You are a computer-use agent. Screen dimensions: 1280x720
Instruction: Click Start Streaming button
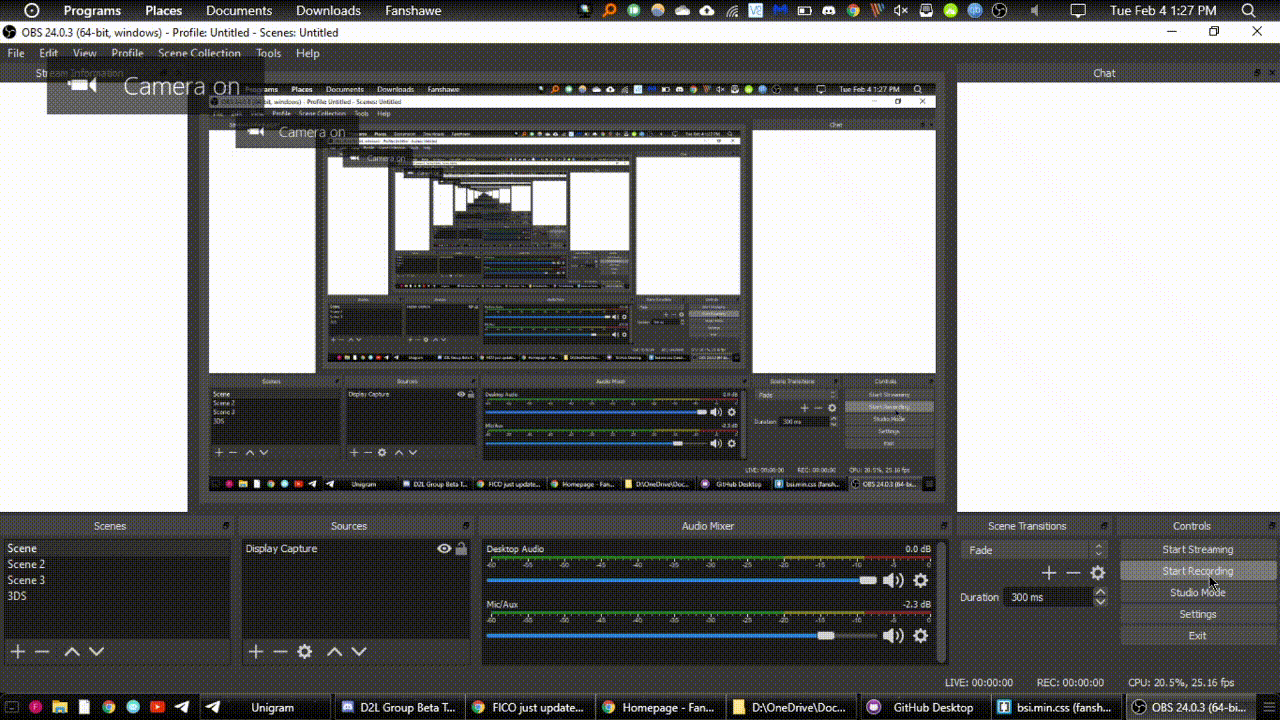click(1197, 549)
